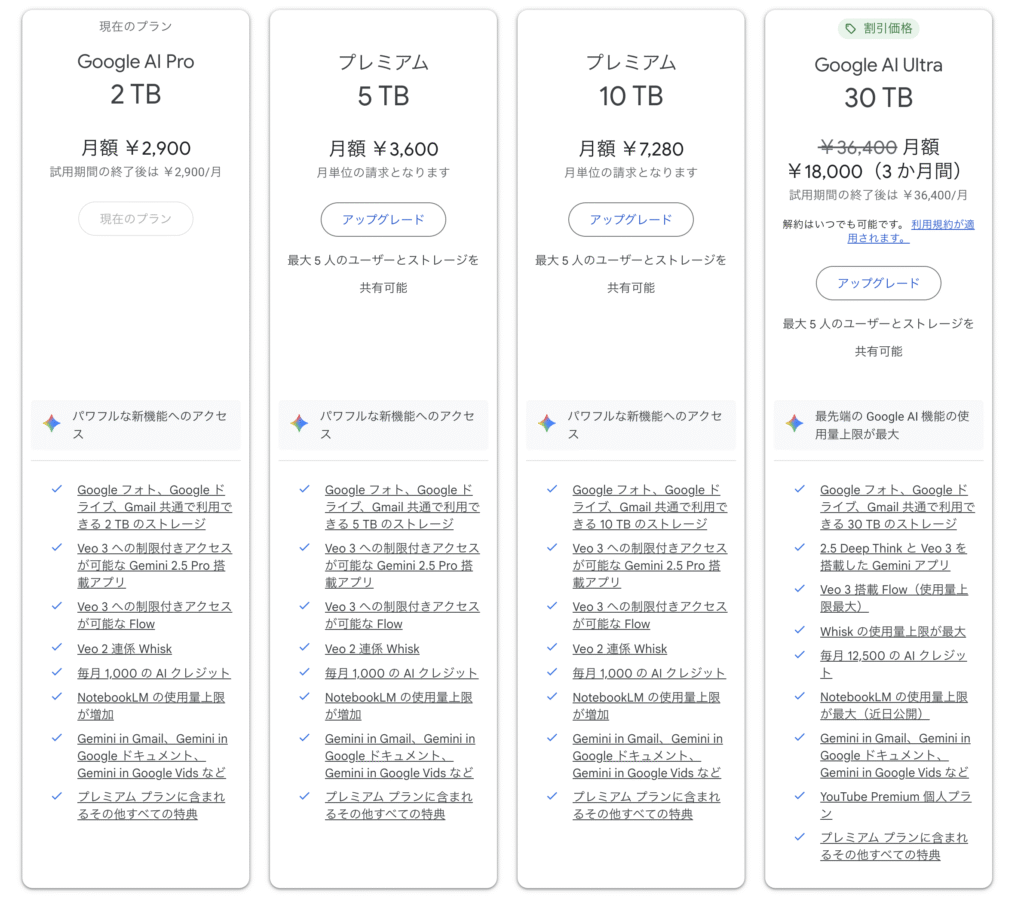Open 毎月 1,000 の AI クレジット in the 5 TB card
The height and width of the screenshot is (904, 1024).
[401, 673]
